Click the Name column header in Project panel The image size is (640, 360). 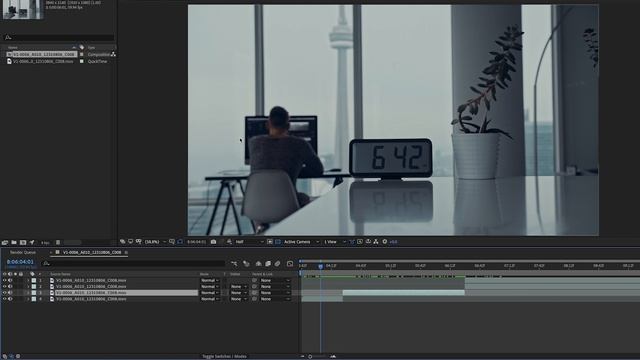click(13, 47)
